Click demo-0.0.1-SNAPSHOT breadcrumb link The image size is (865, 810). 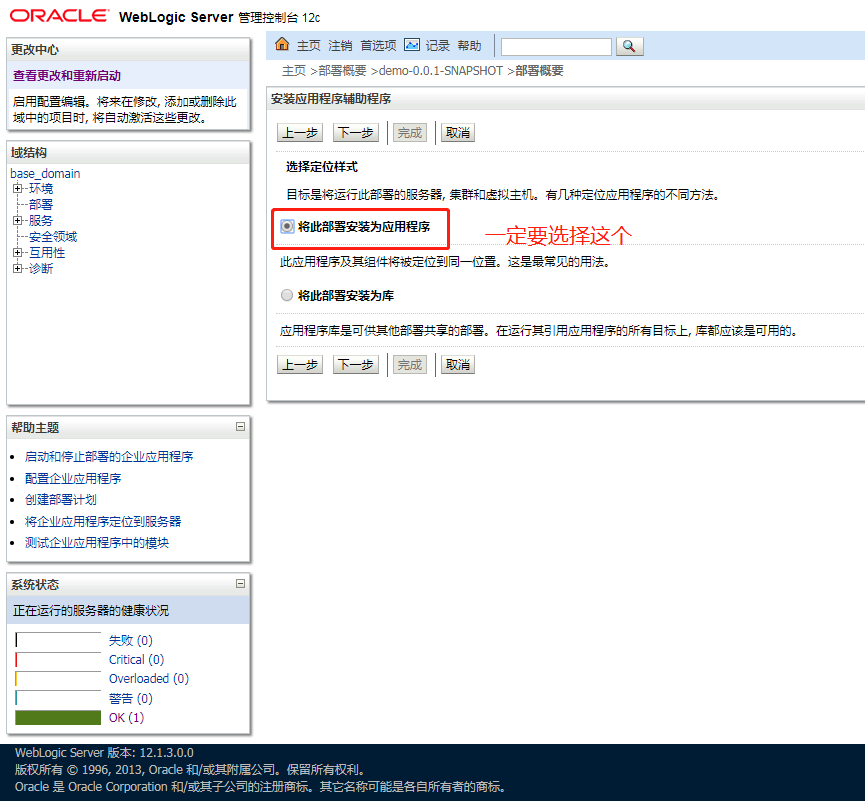pos(441,71)
